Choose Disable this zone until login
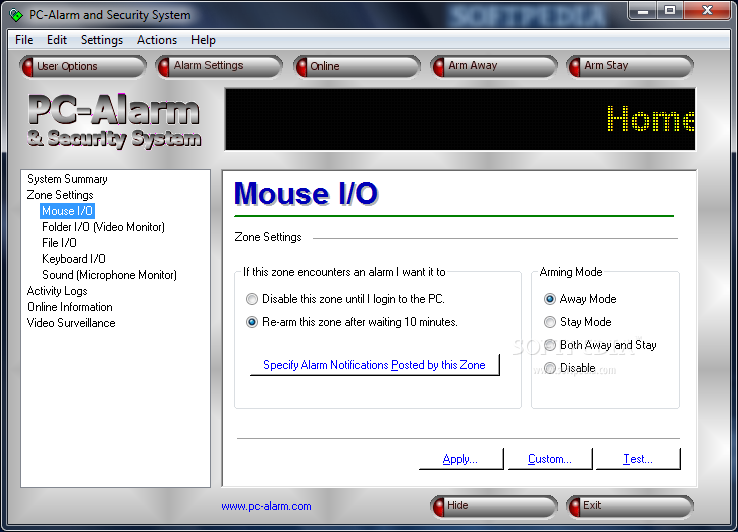 tap(345, 299)
